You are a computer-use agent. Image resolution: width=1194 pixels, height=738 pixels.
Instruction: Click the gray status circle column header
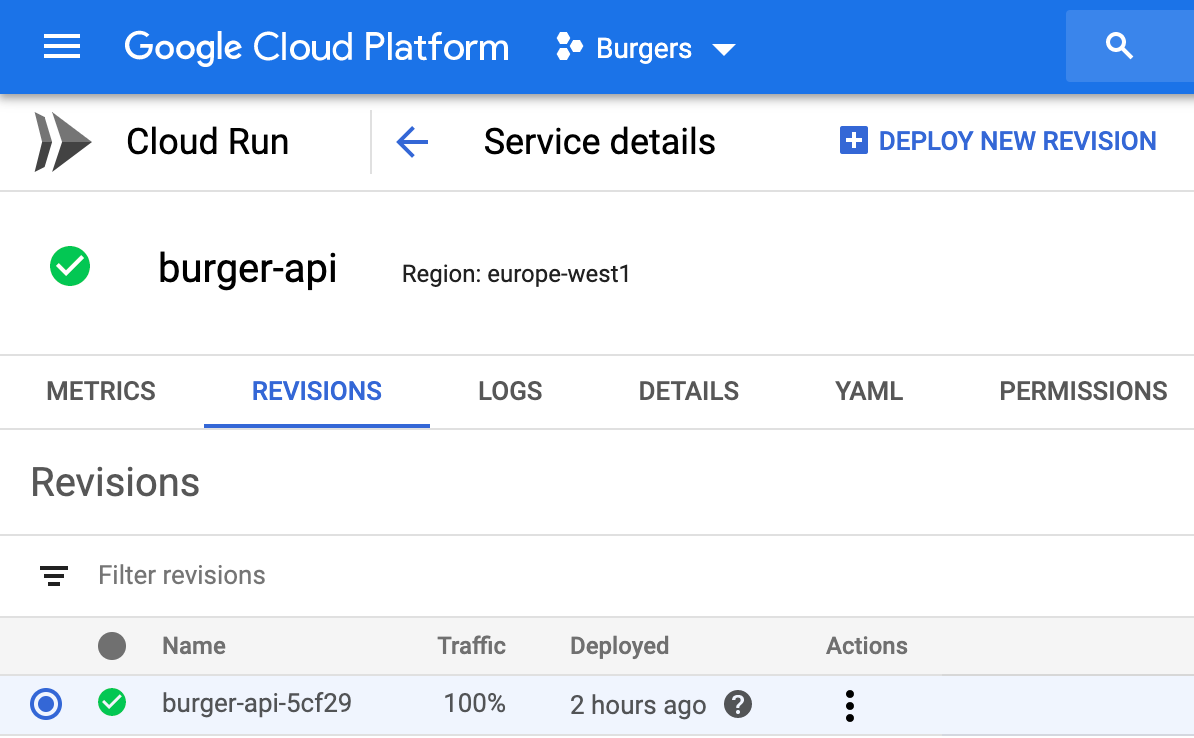[112, 646]
